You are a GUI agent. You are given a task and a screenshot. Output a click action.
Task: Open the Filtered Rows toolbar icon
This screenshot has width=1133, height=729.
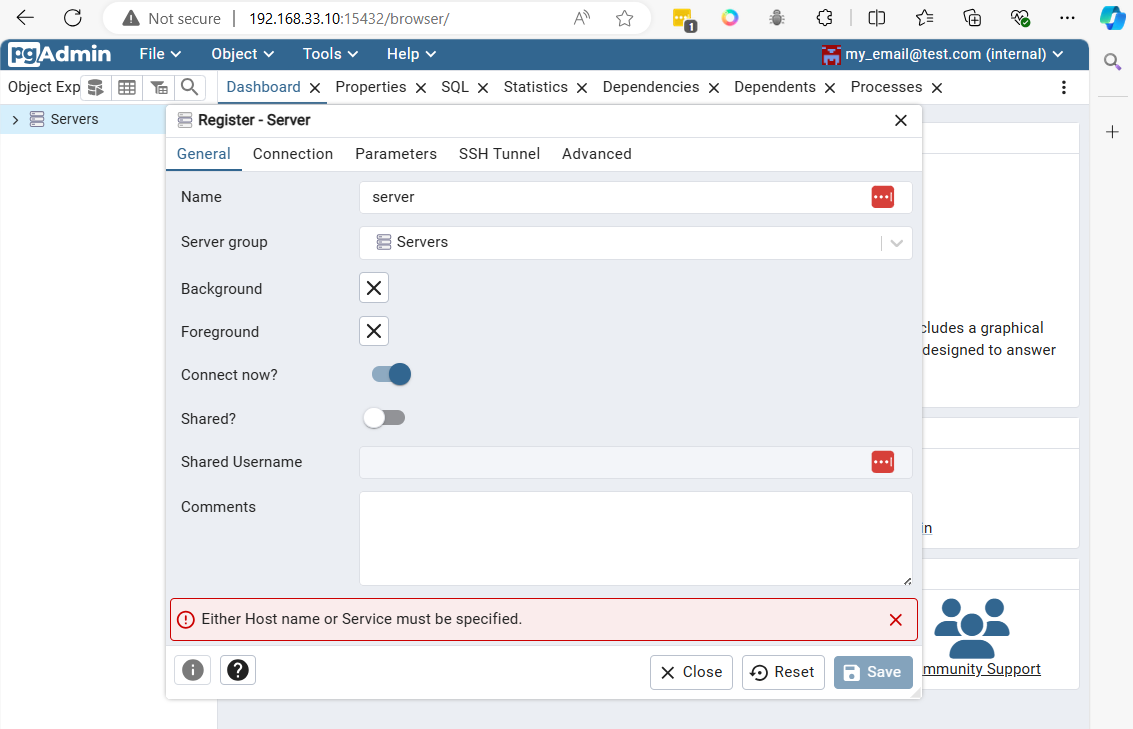pyautogui.click(x=158, y=87)
